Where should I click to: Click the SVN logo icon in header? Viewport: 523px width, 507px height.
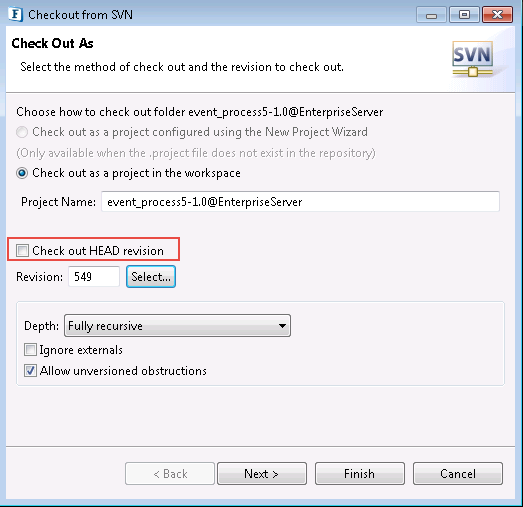click(x=473, y=59)
